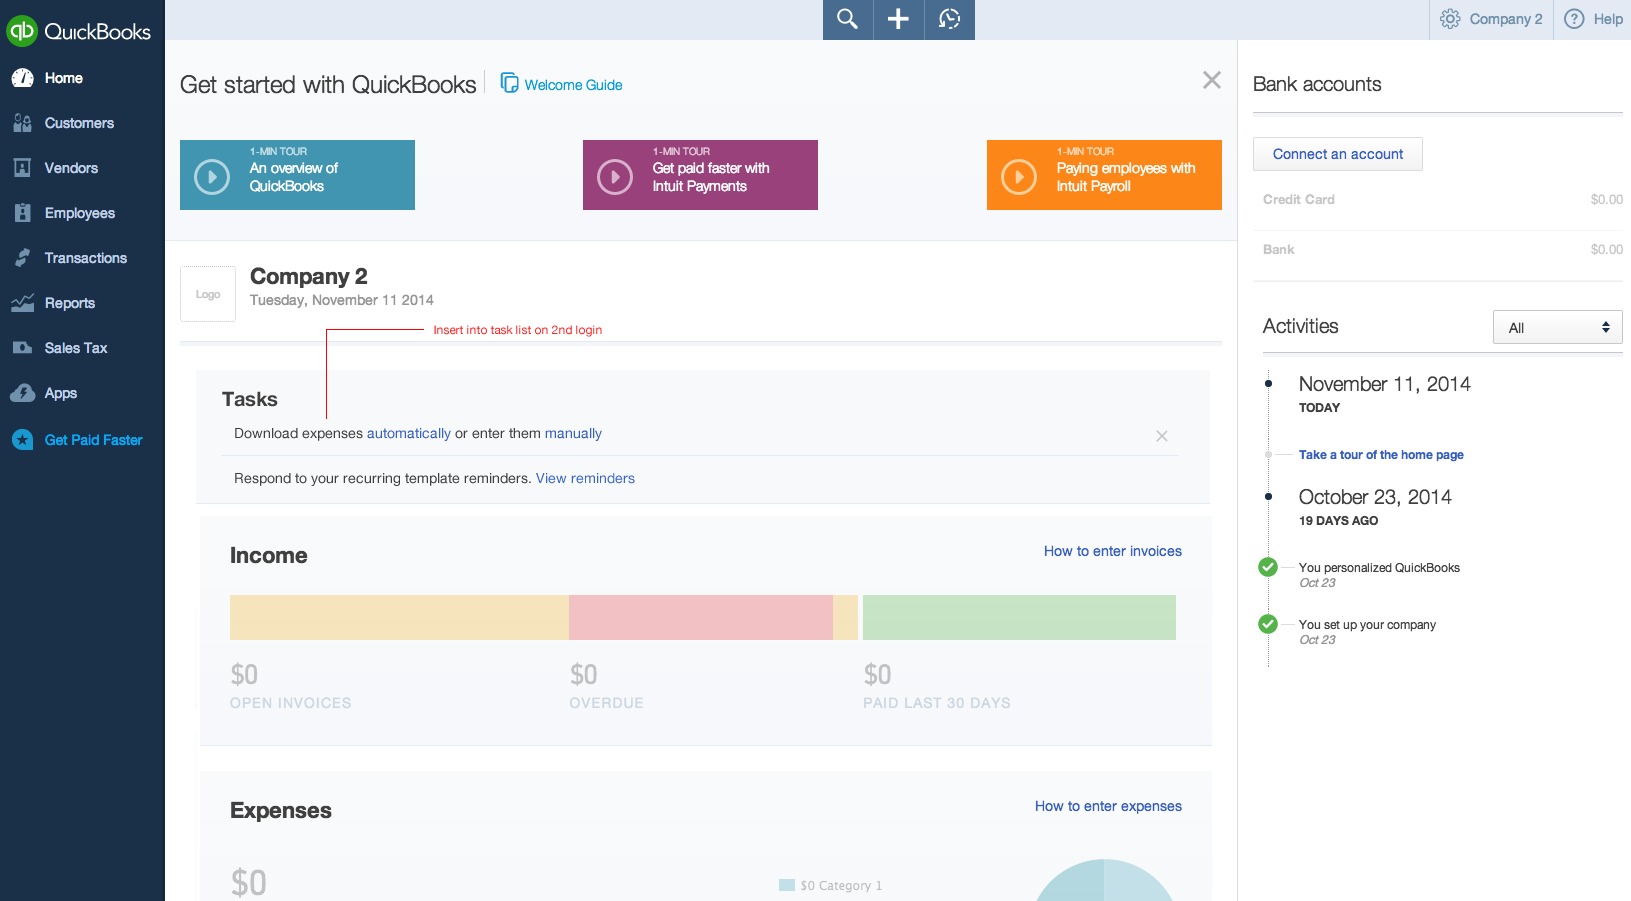Open Vendors in the sidebar
The height and width of the screenshot is (901, 1631).
[71, 168]
